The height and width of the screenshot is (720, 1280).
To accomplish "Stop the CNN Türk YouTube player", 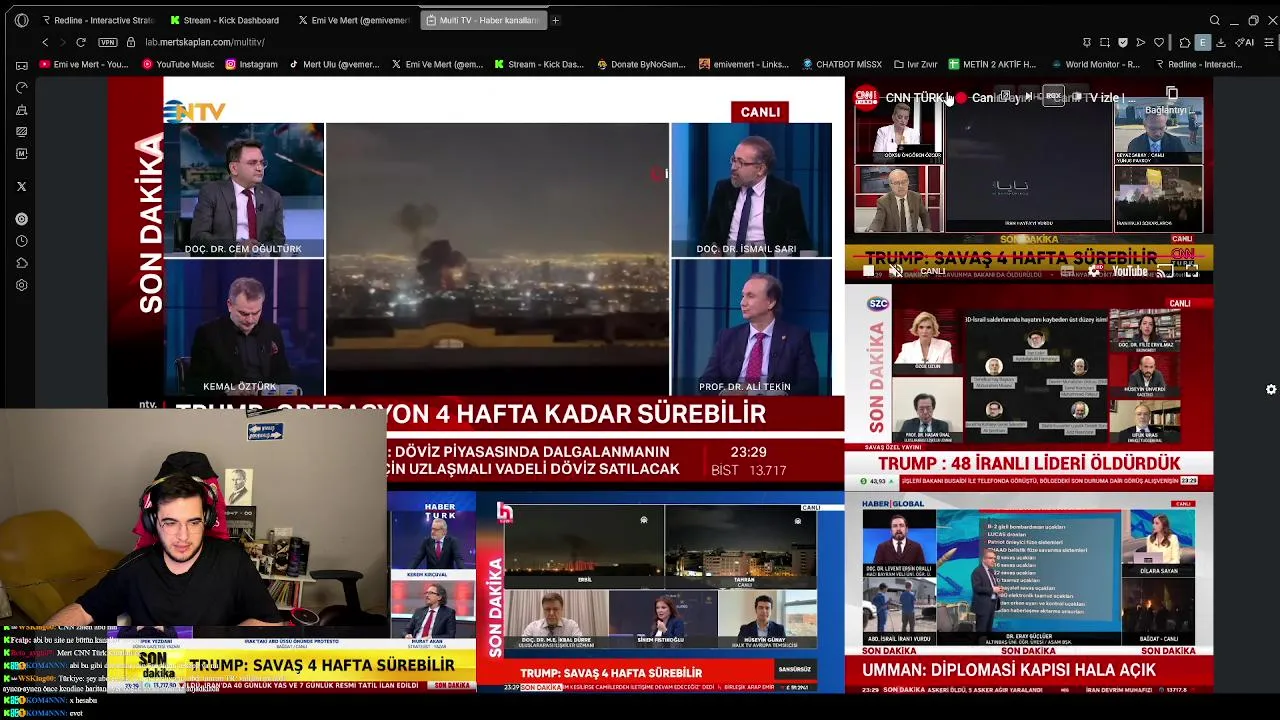I will [868, 271].
